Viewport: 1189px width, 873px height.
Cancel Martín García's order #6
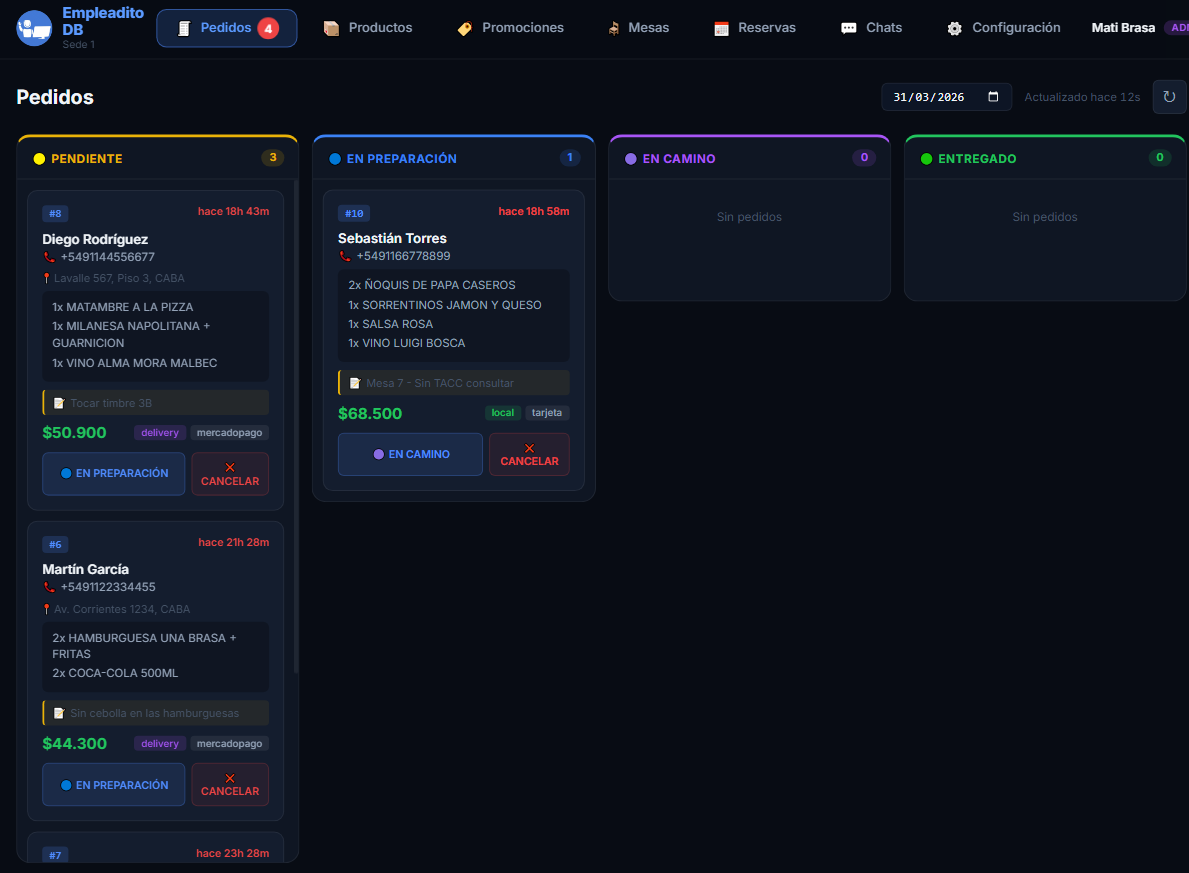[x=230, y=784]
